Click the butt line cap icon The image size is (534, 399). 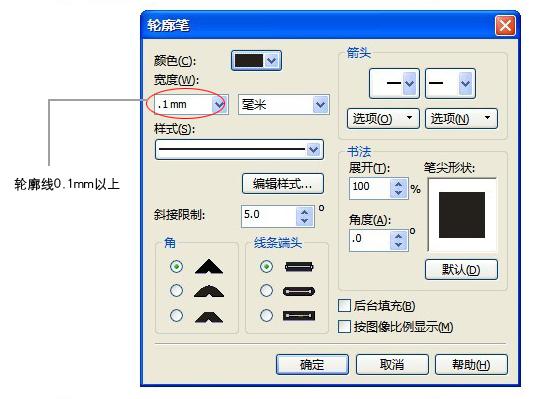299,267
